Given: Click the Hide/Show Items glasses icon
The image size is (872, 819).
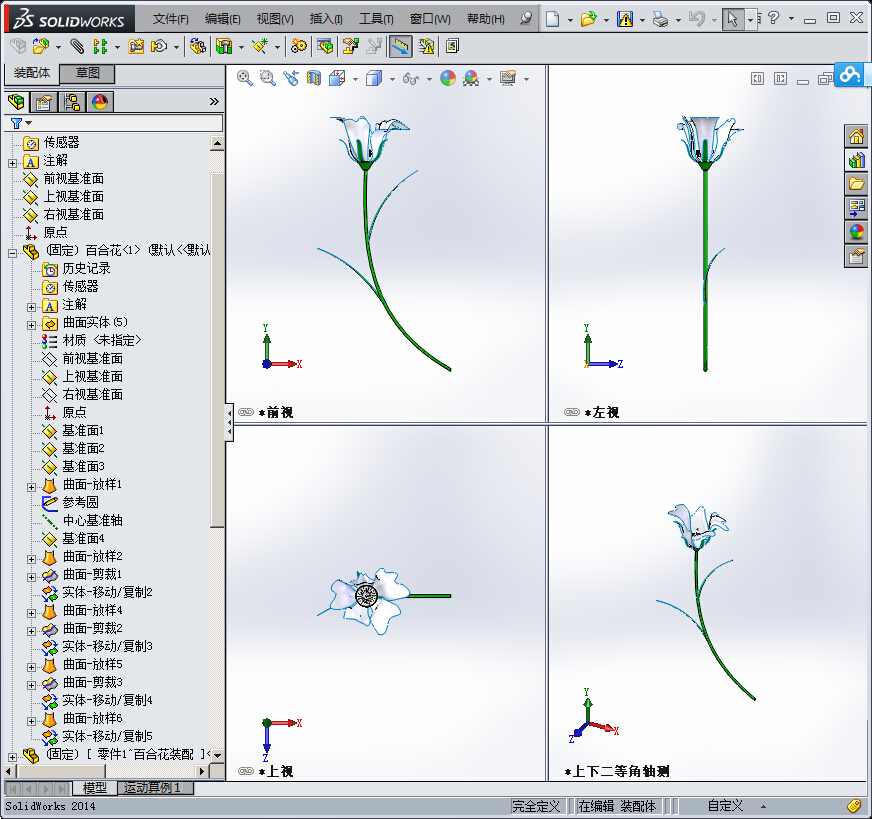Looking at the screenshot, I should click(x=410, y=79).
